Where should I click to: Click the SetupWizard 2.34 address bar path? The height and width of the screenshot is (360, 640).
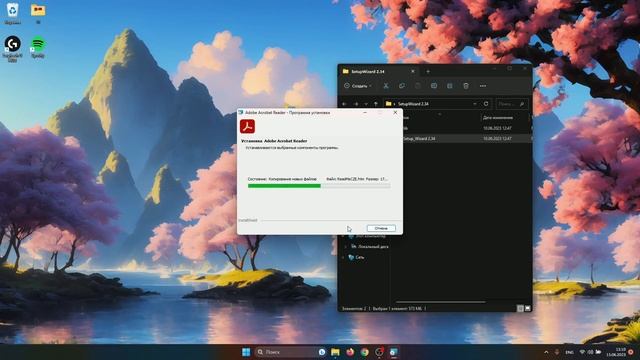pos(413,104)
